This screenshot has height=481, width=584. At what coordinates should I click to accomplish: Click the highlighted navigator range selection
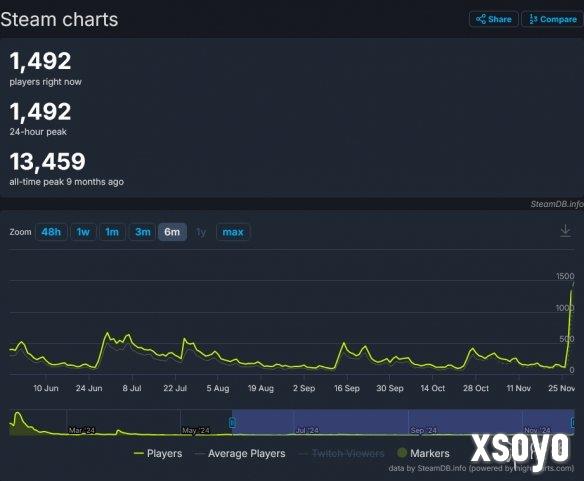(403, 422)
